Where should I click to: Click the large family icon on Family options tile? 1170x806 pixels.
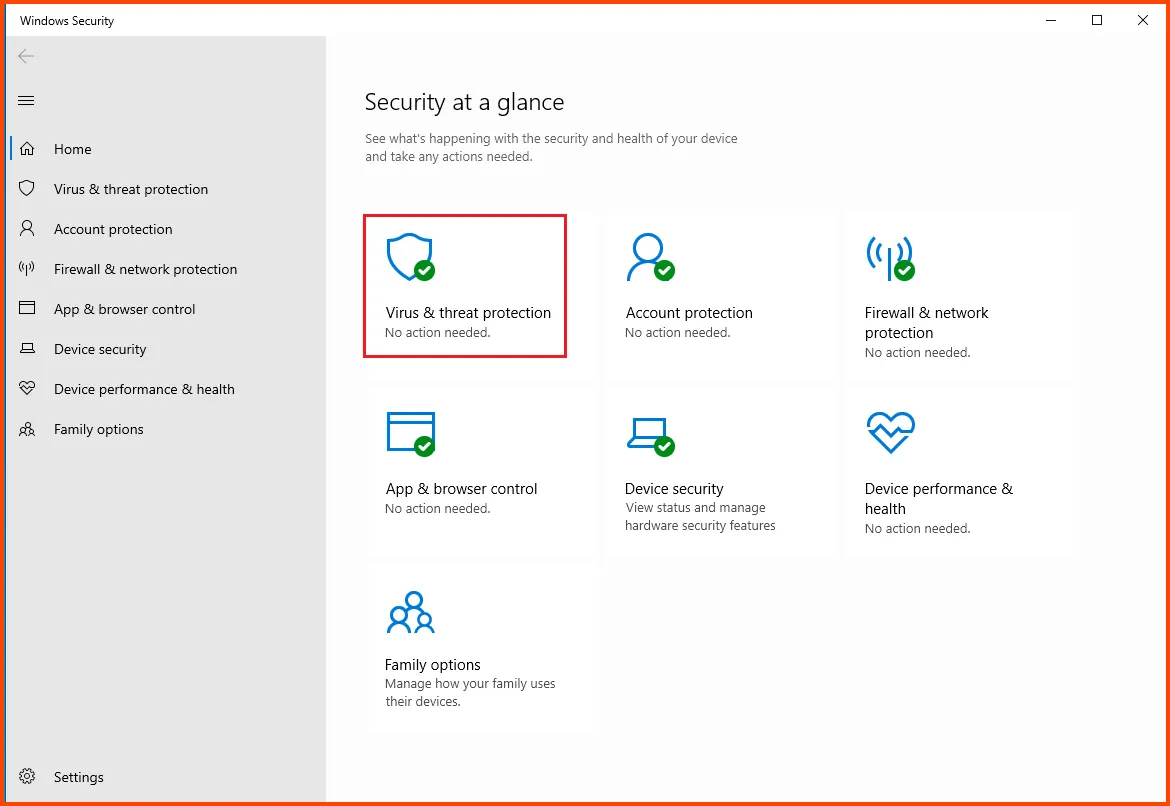(410, 612)
